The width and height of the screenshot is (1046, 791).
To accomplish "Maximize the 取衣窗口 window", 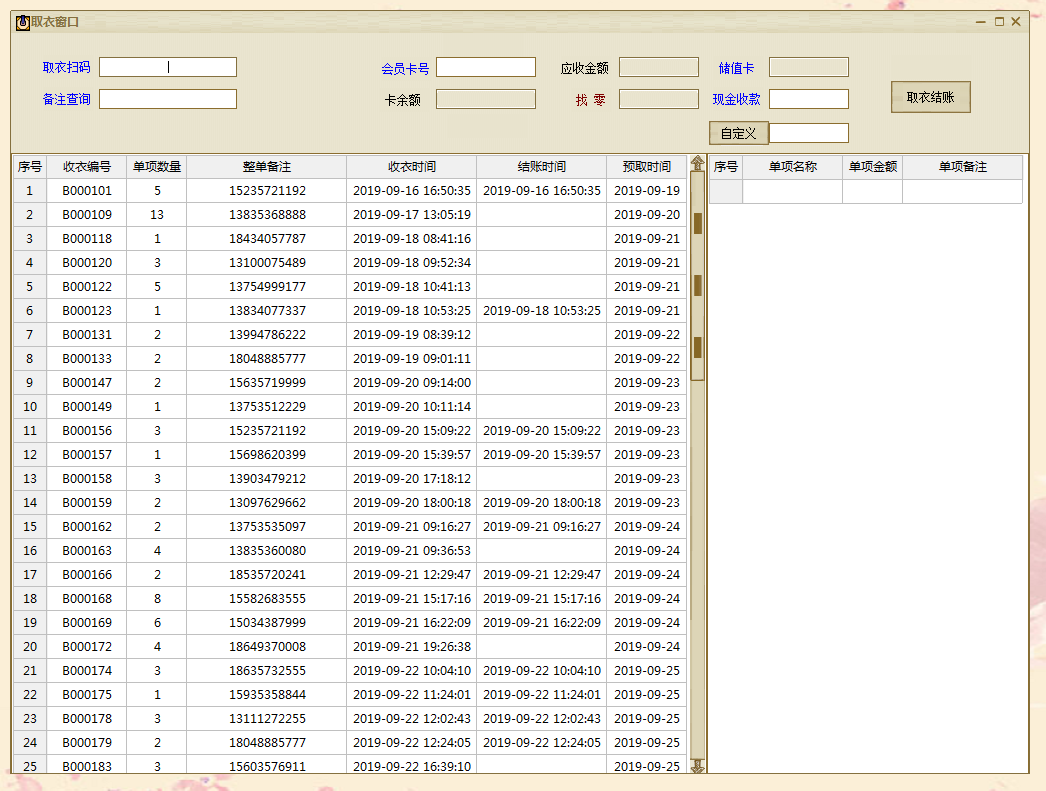I will 999,22.
